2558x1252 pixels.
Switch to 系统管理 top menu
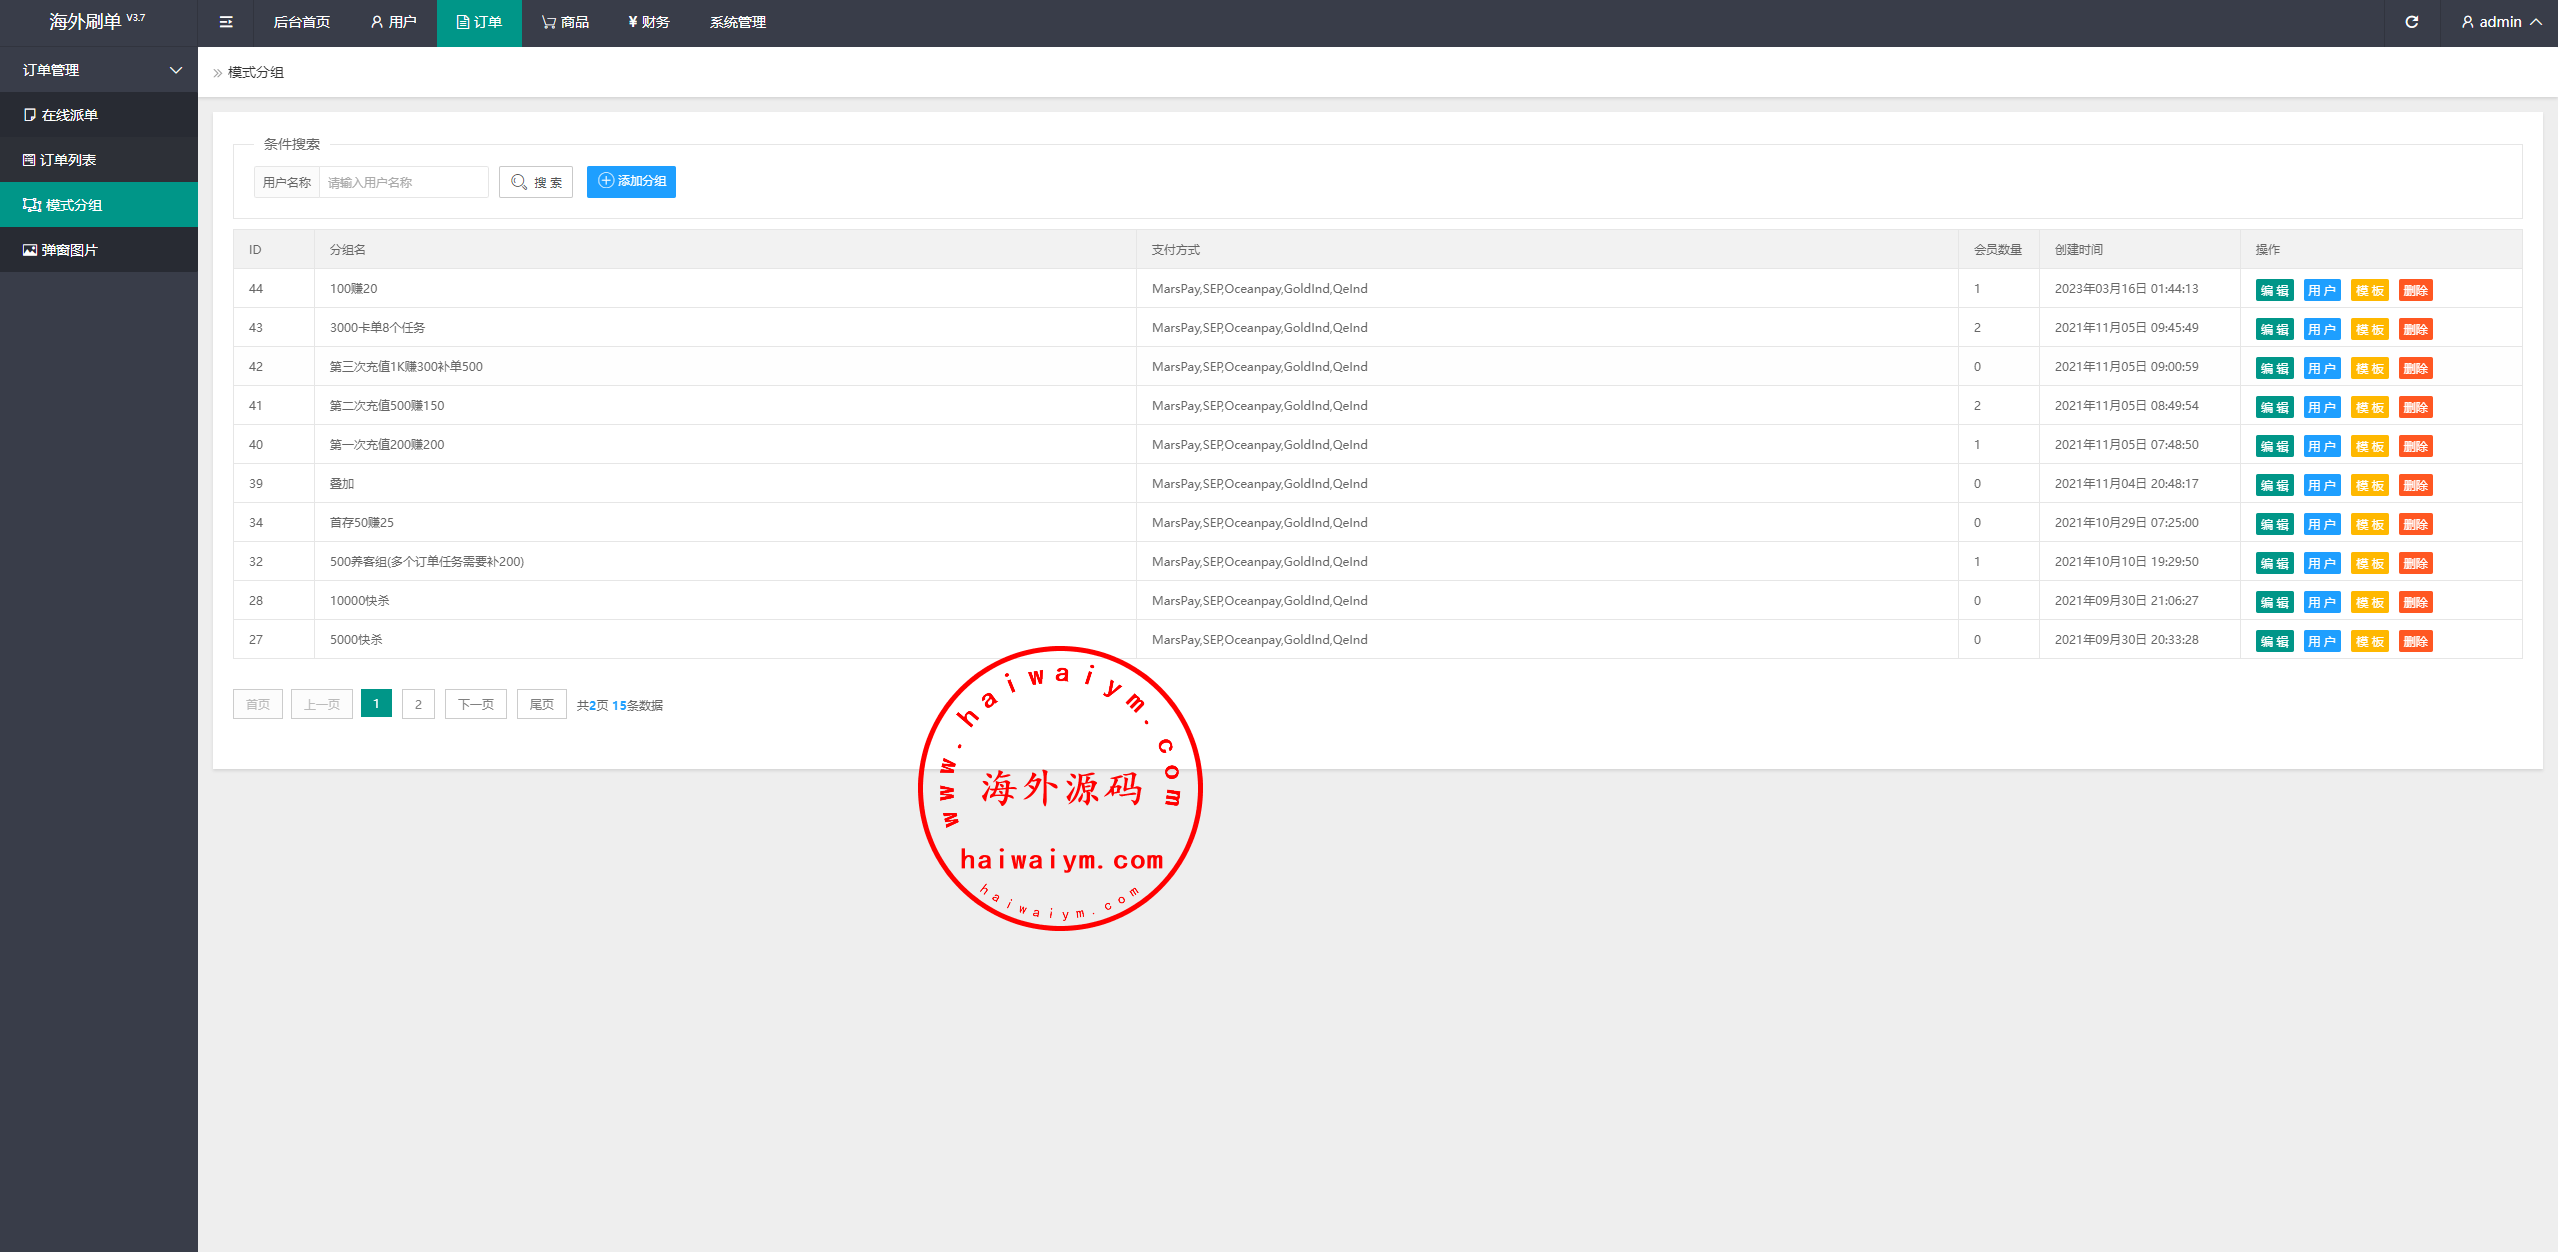(737, 22)
